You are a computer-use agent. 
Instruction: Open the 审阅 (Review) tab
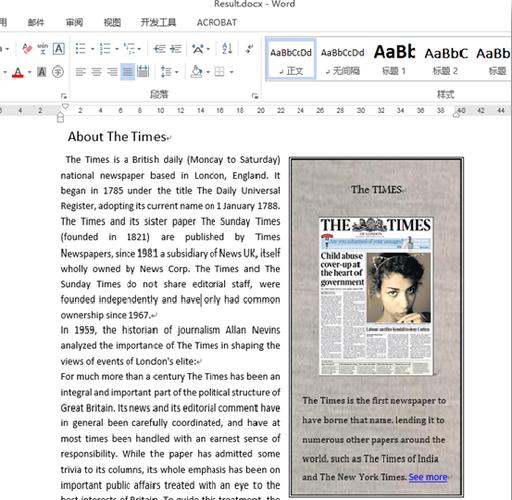(74, 22)
